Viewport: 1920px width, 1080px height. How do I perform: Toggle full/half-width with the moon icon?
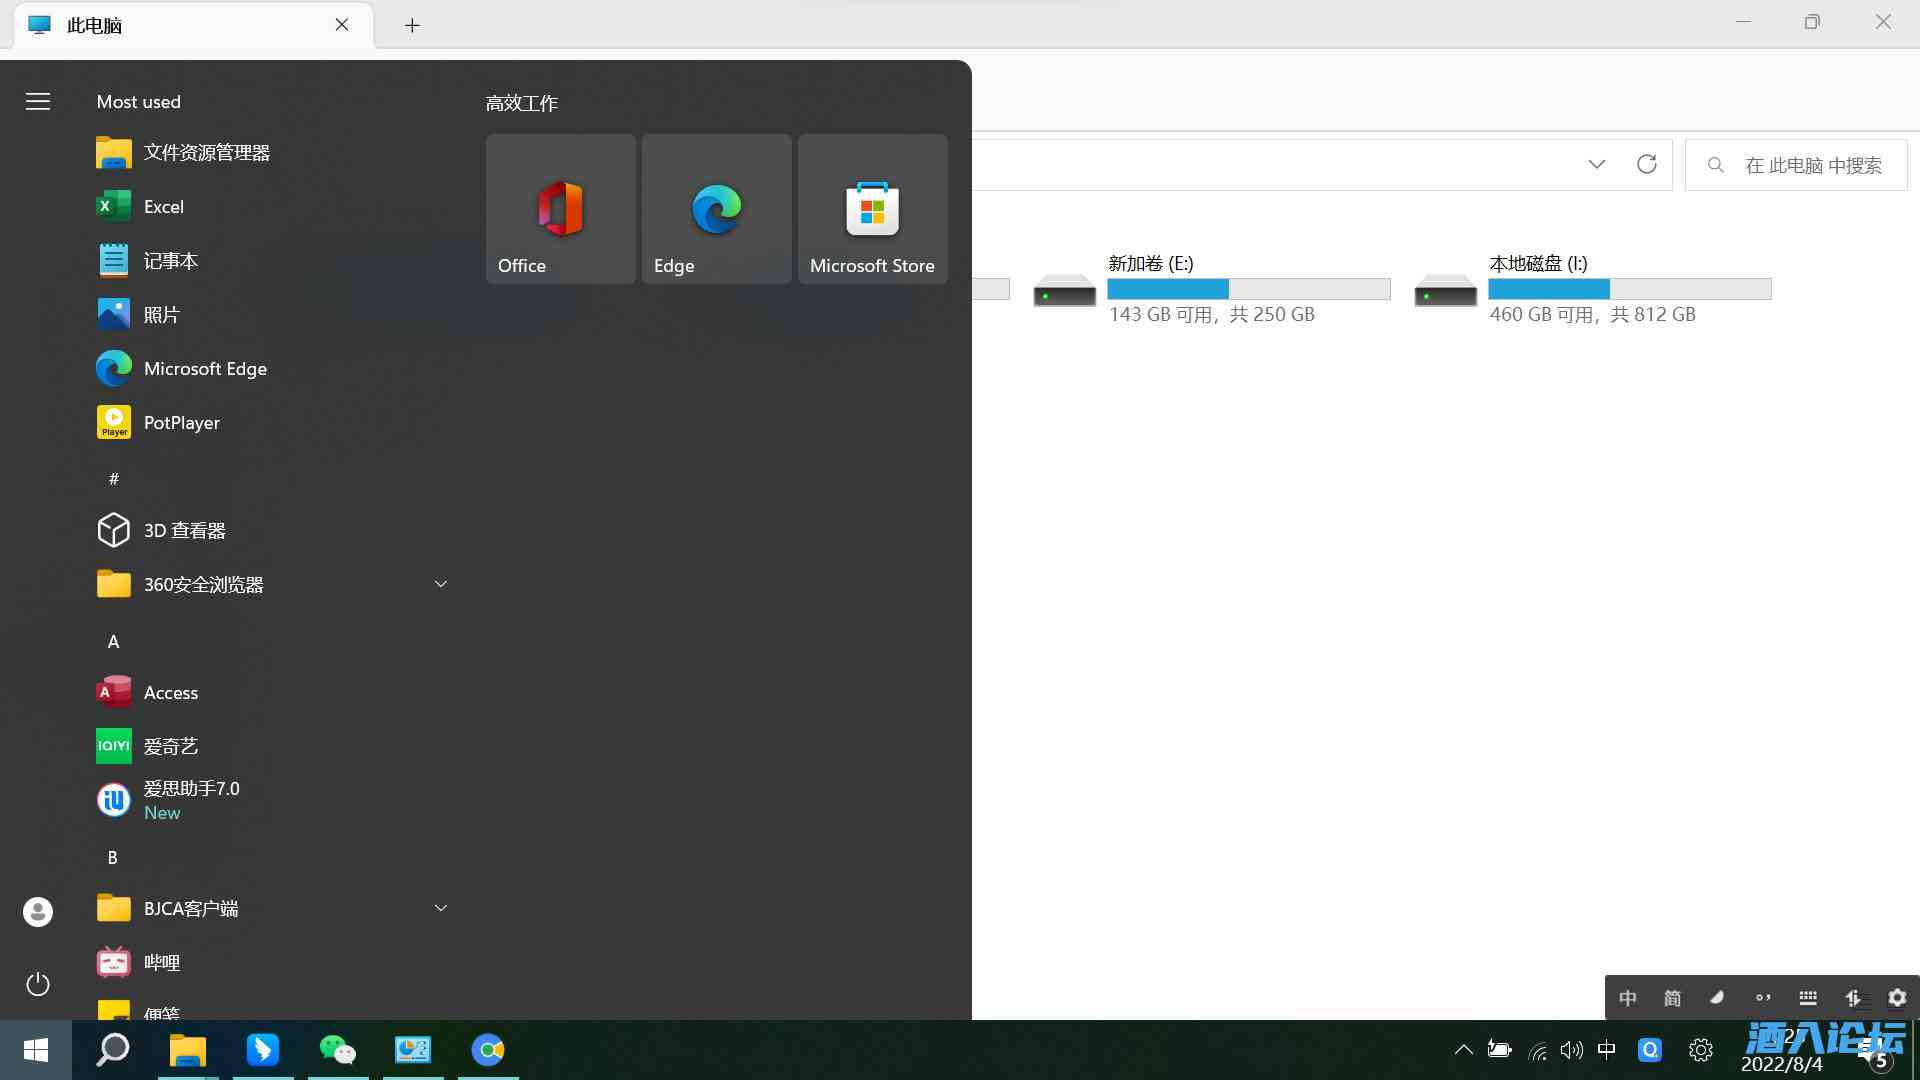point(1717,997)
